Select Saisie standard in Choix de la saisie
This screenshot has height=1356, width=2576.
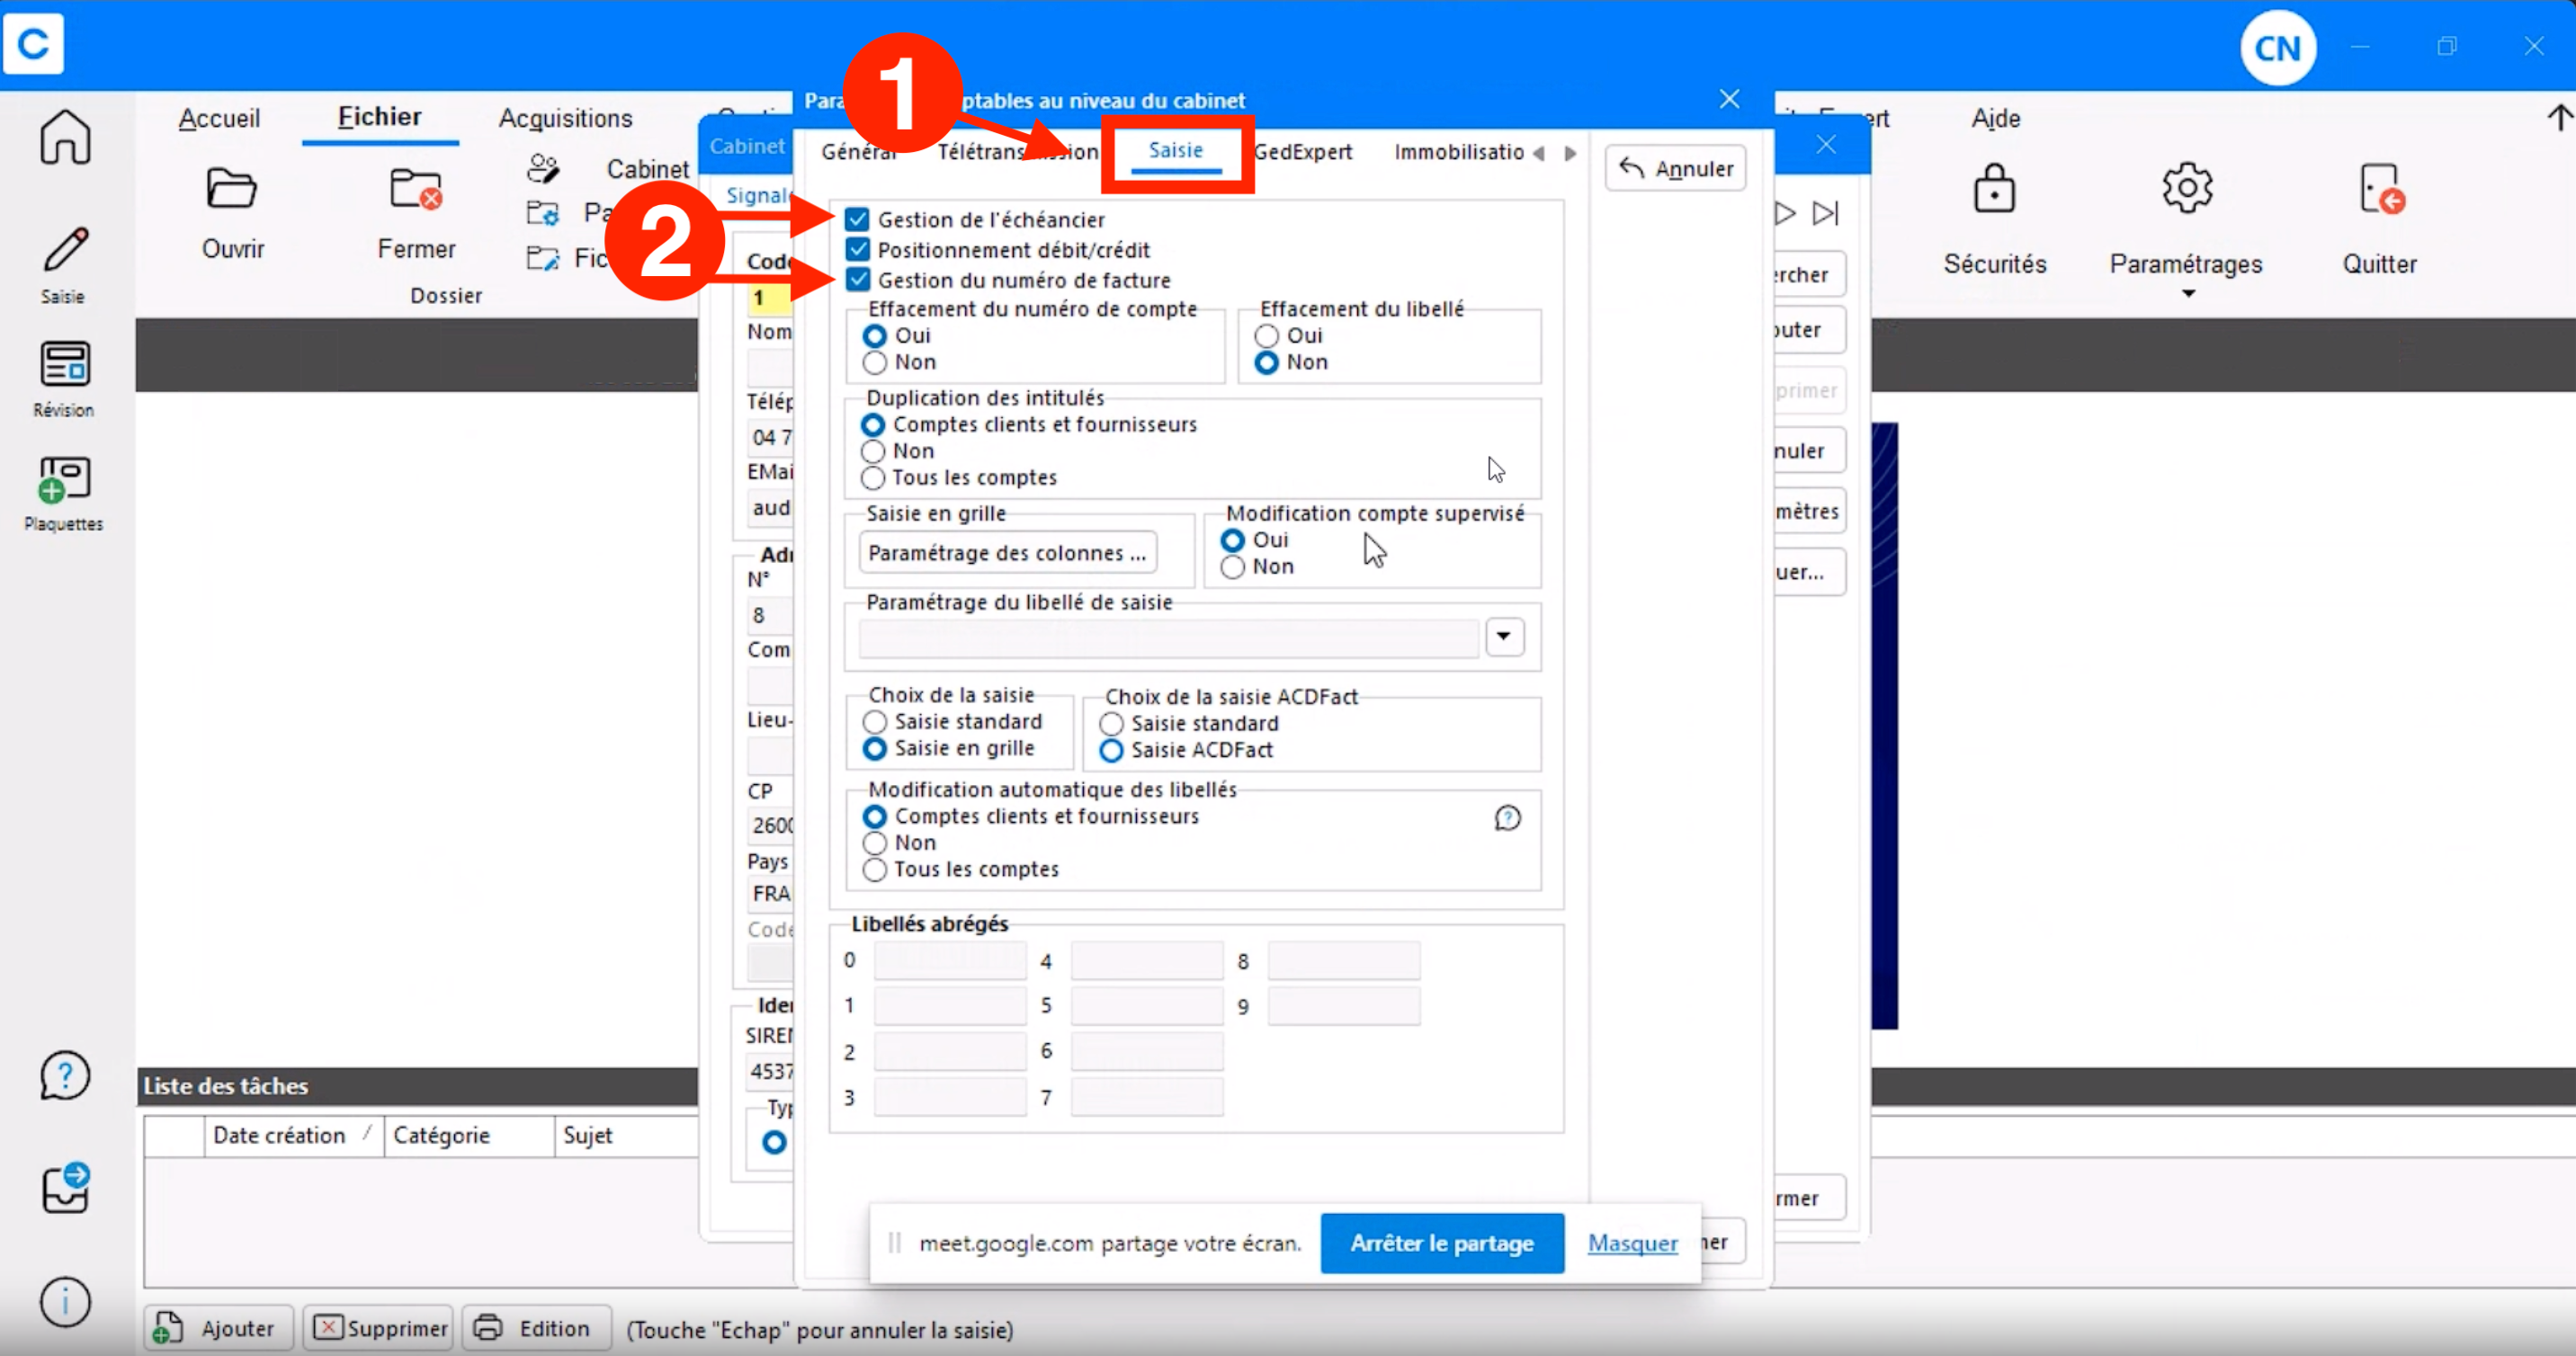875,722
